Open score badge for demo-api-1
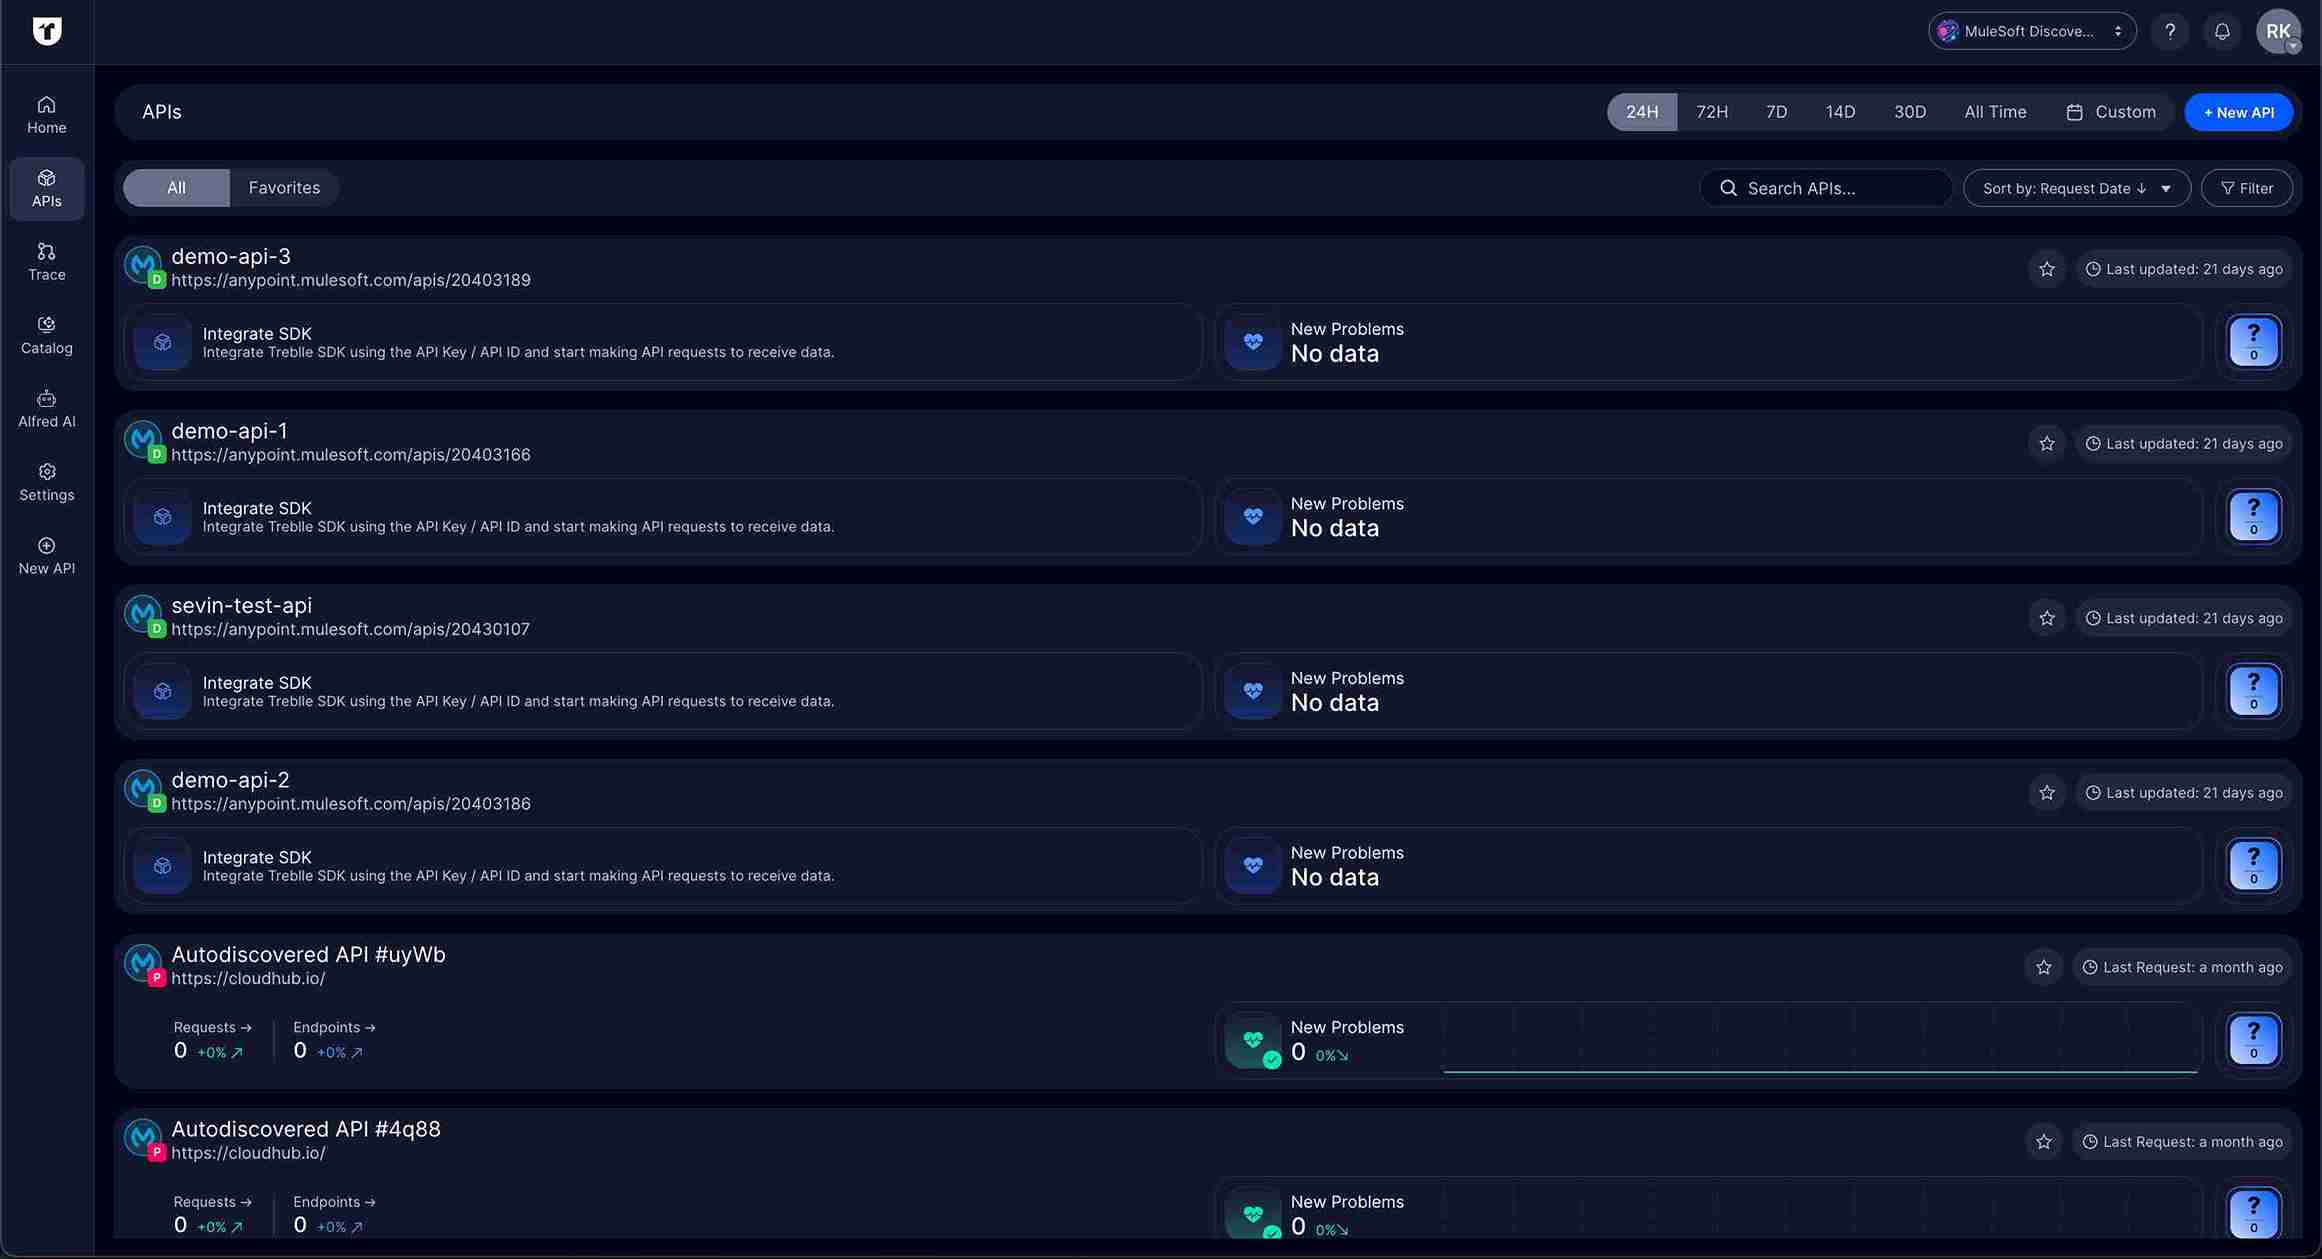 [x=2254, y=517]
